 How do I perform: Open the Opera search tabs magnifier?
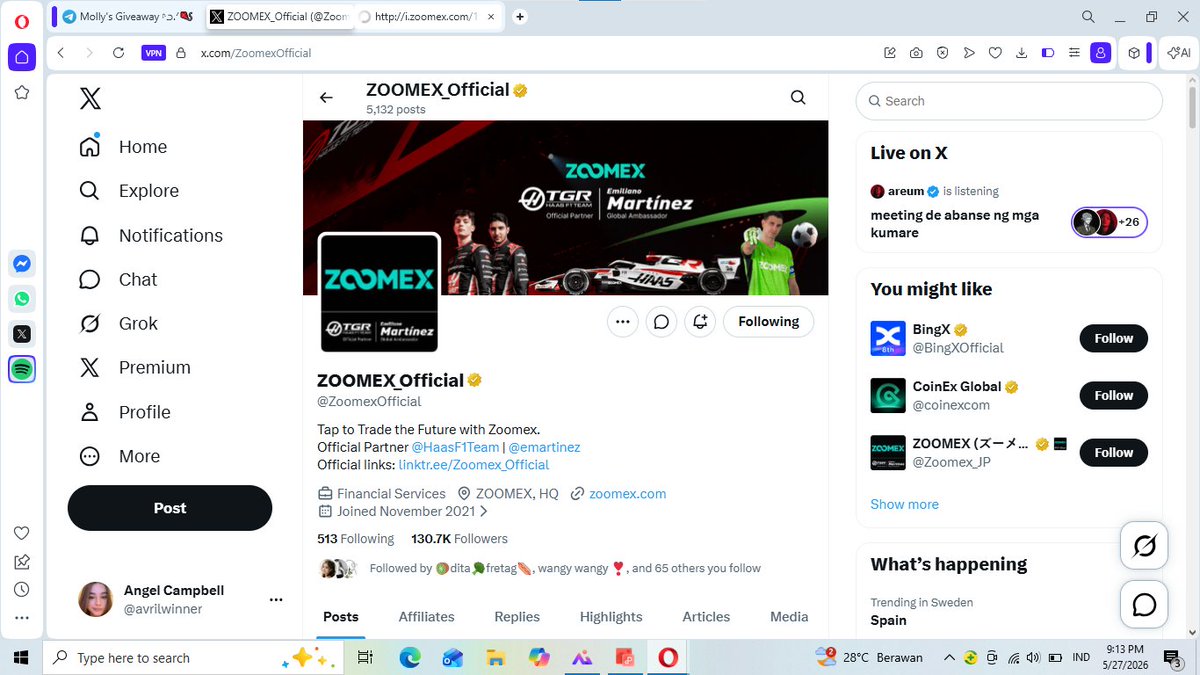click(1088, 16)
